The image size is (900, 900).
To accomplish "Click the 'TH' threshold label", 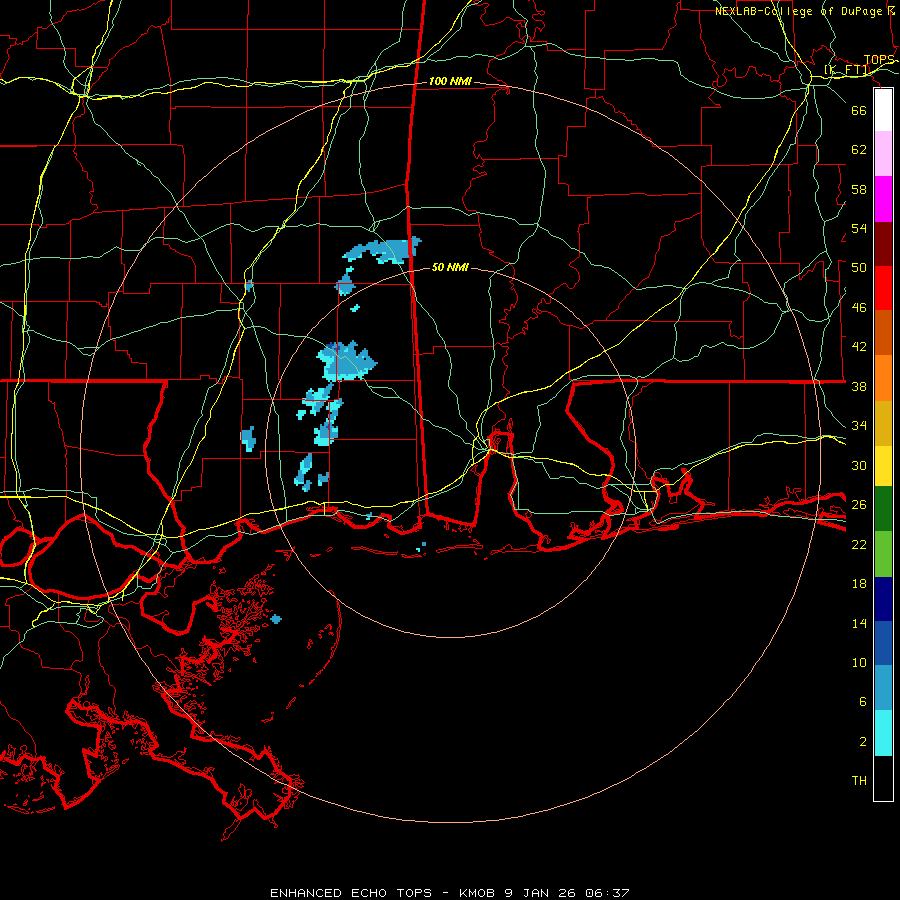I will [859, 780].
